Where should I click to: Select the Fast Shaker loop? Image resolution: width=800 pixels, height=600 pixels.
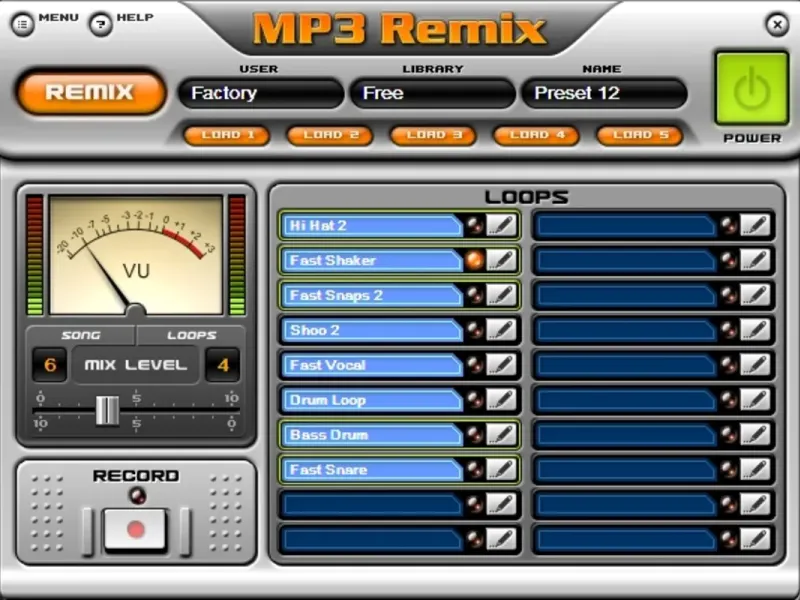tap(371, 260)
